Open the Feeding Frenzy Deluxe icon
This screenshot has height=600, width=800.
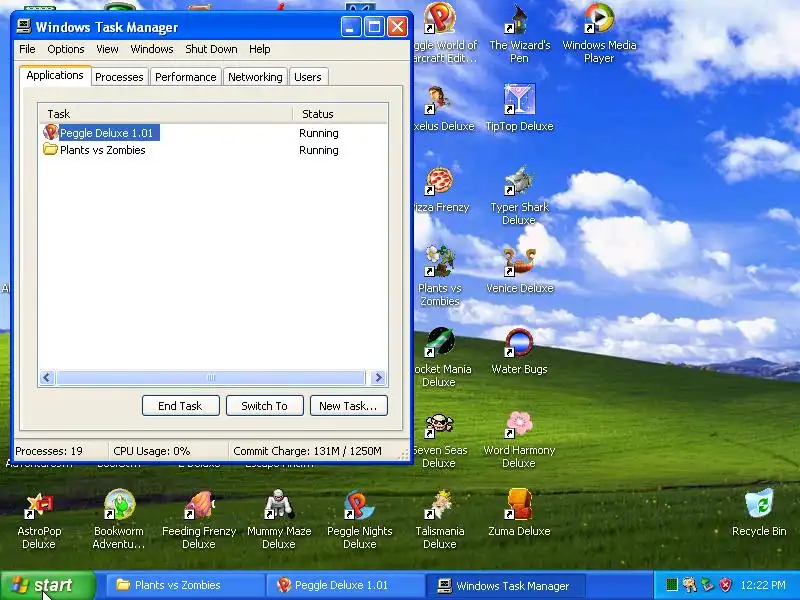point(199,520)
